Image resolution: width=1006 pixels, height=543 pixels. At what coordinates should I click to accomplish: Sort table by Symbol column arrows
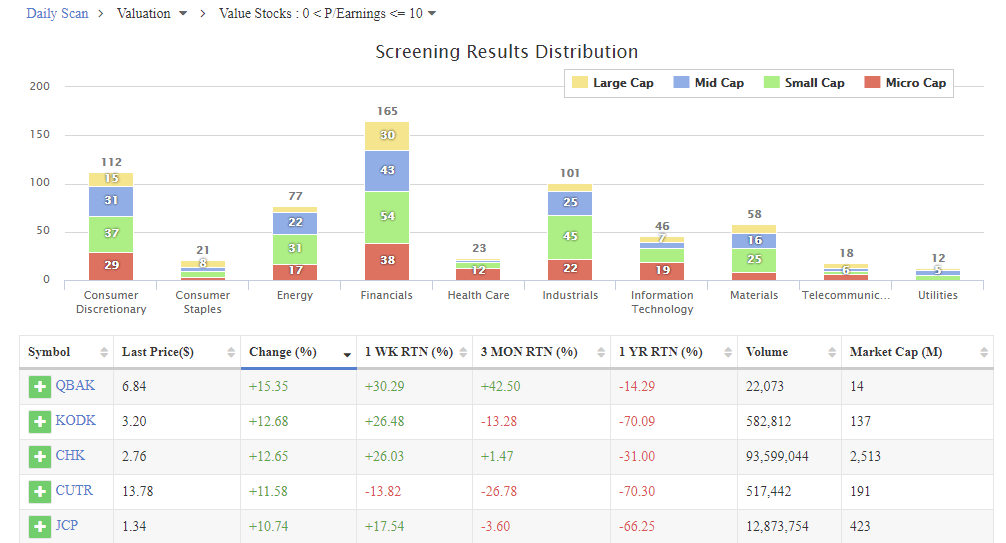104,352
